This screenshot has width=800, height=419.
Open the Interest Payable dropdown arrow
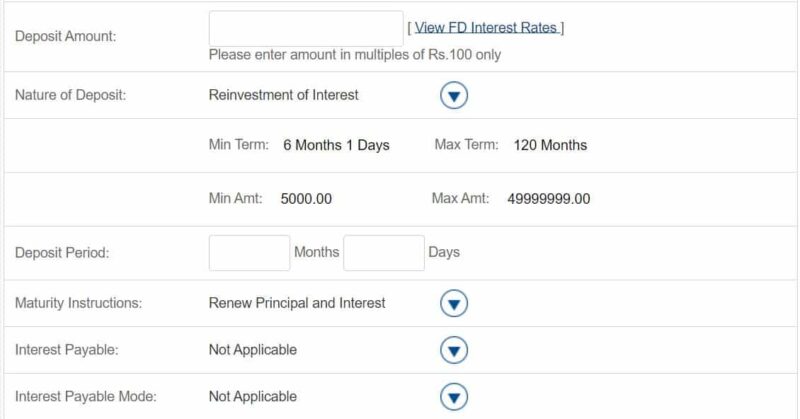coord(454,350)
